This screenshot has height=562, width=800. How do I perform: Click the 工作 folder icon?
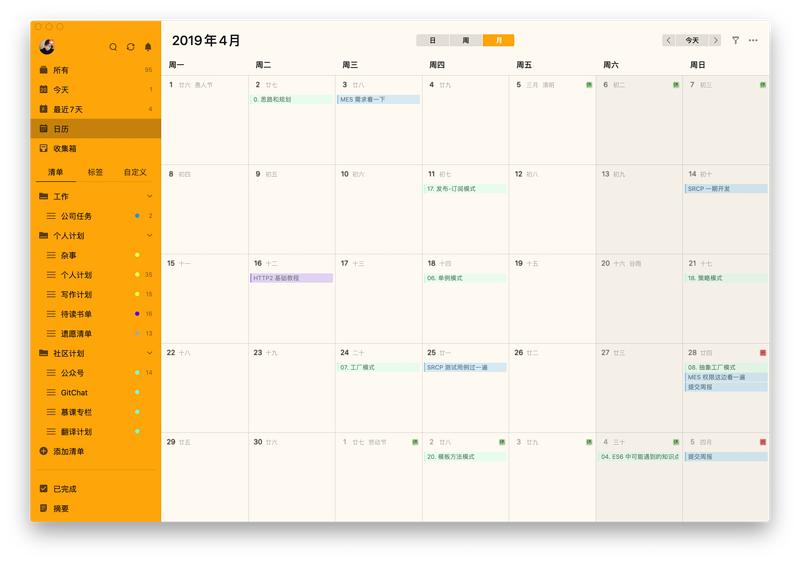click(43, 196)
